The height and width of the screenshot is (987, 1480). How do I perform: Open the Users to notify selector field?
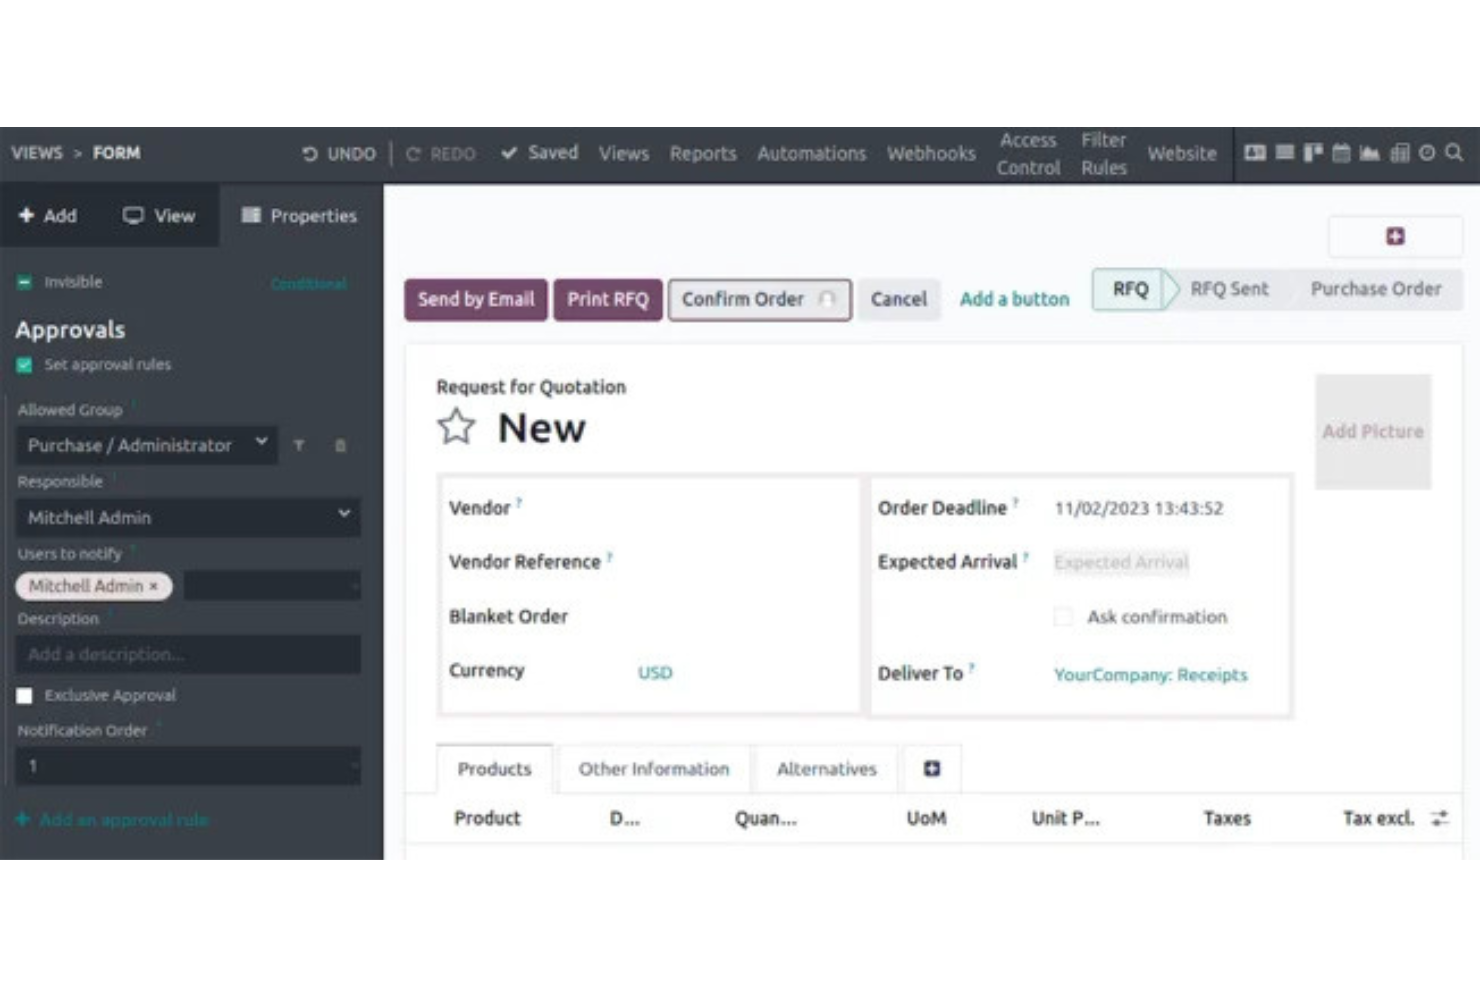271,586
